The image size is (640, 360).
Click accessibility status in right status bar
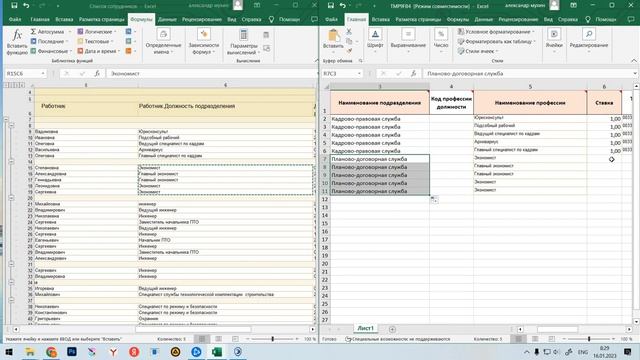click(x=398, y=339)
